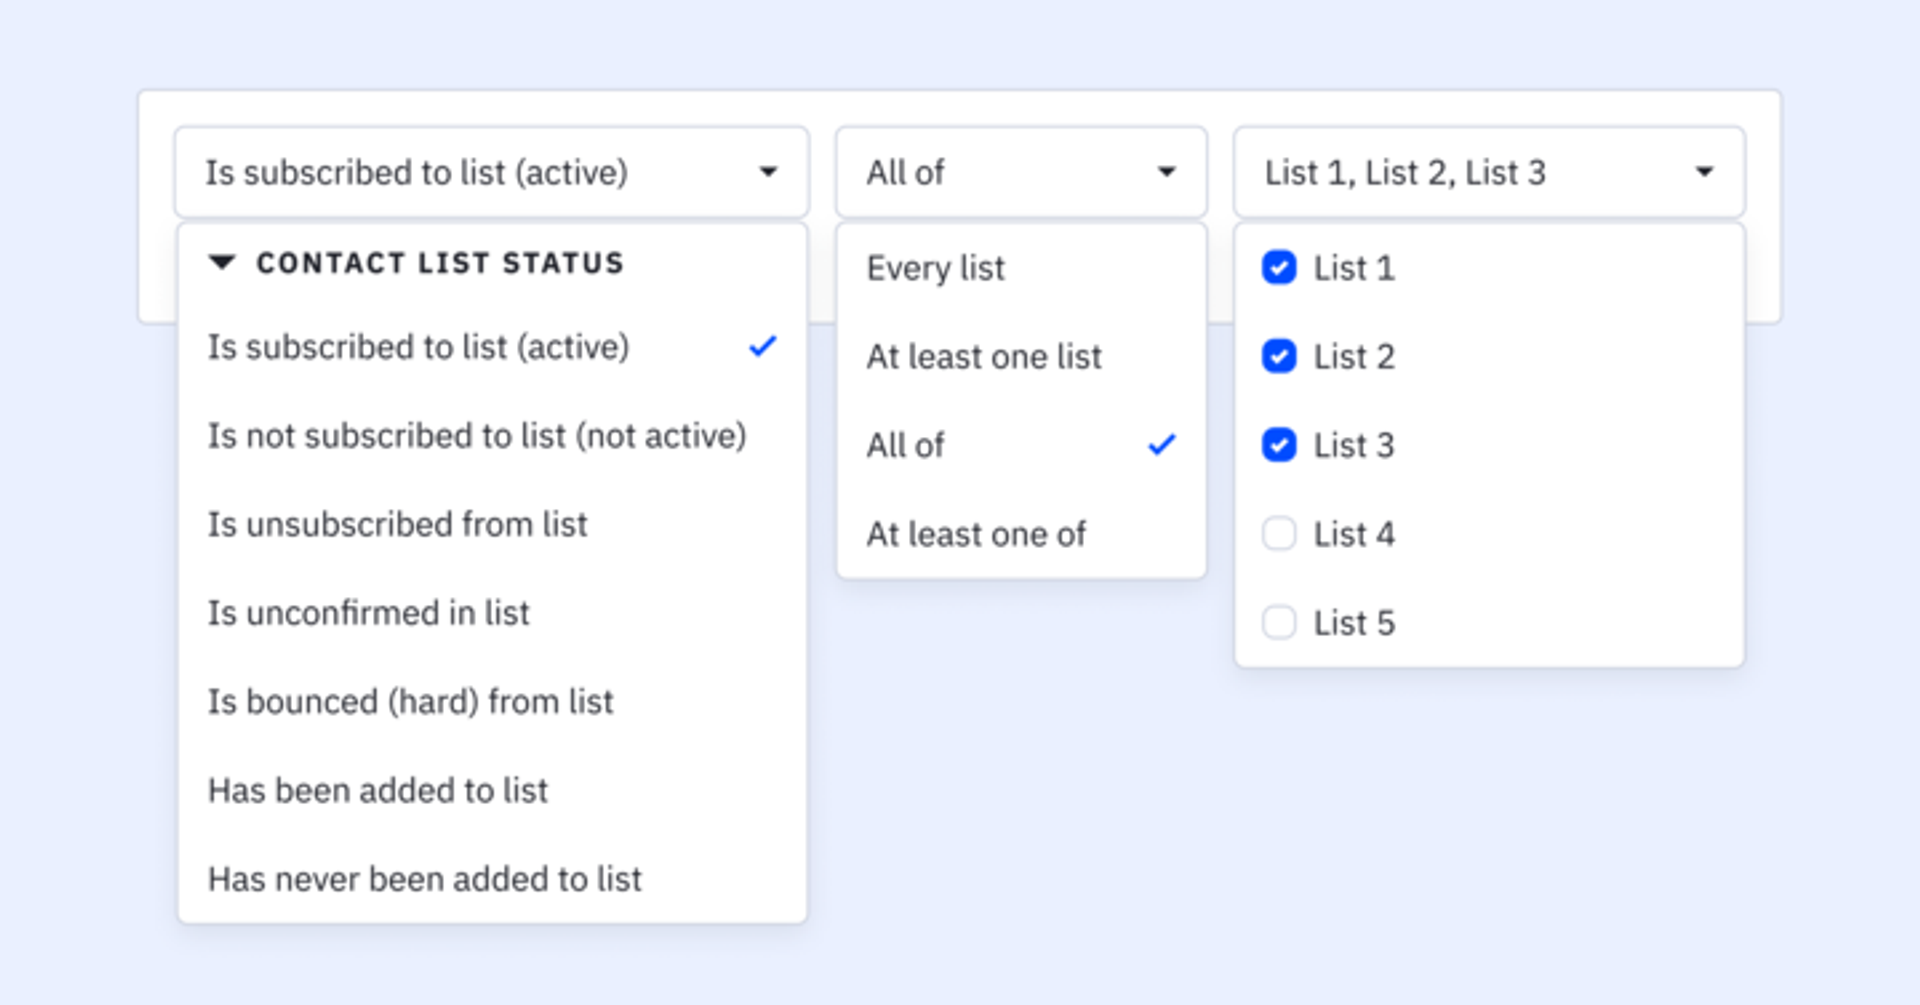Screen dimensions: 1920x1005
Task: Choose 'At least one of' match option
Action: point(976,534)
